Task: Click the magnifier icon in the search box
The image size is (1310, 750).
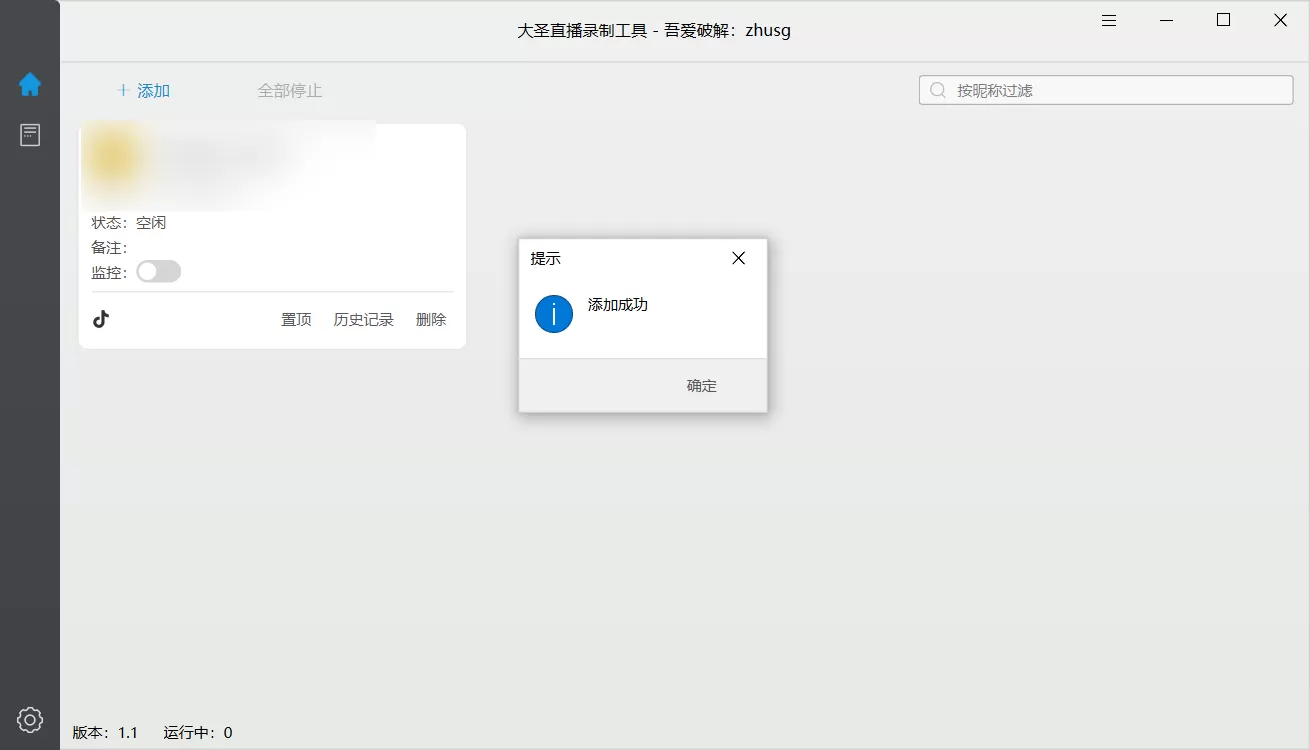Action: point(936,89)
